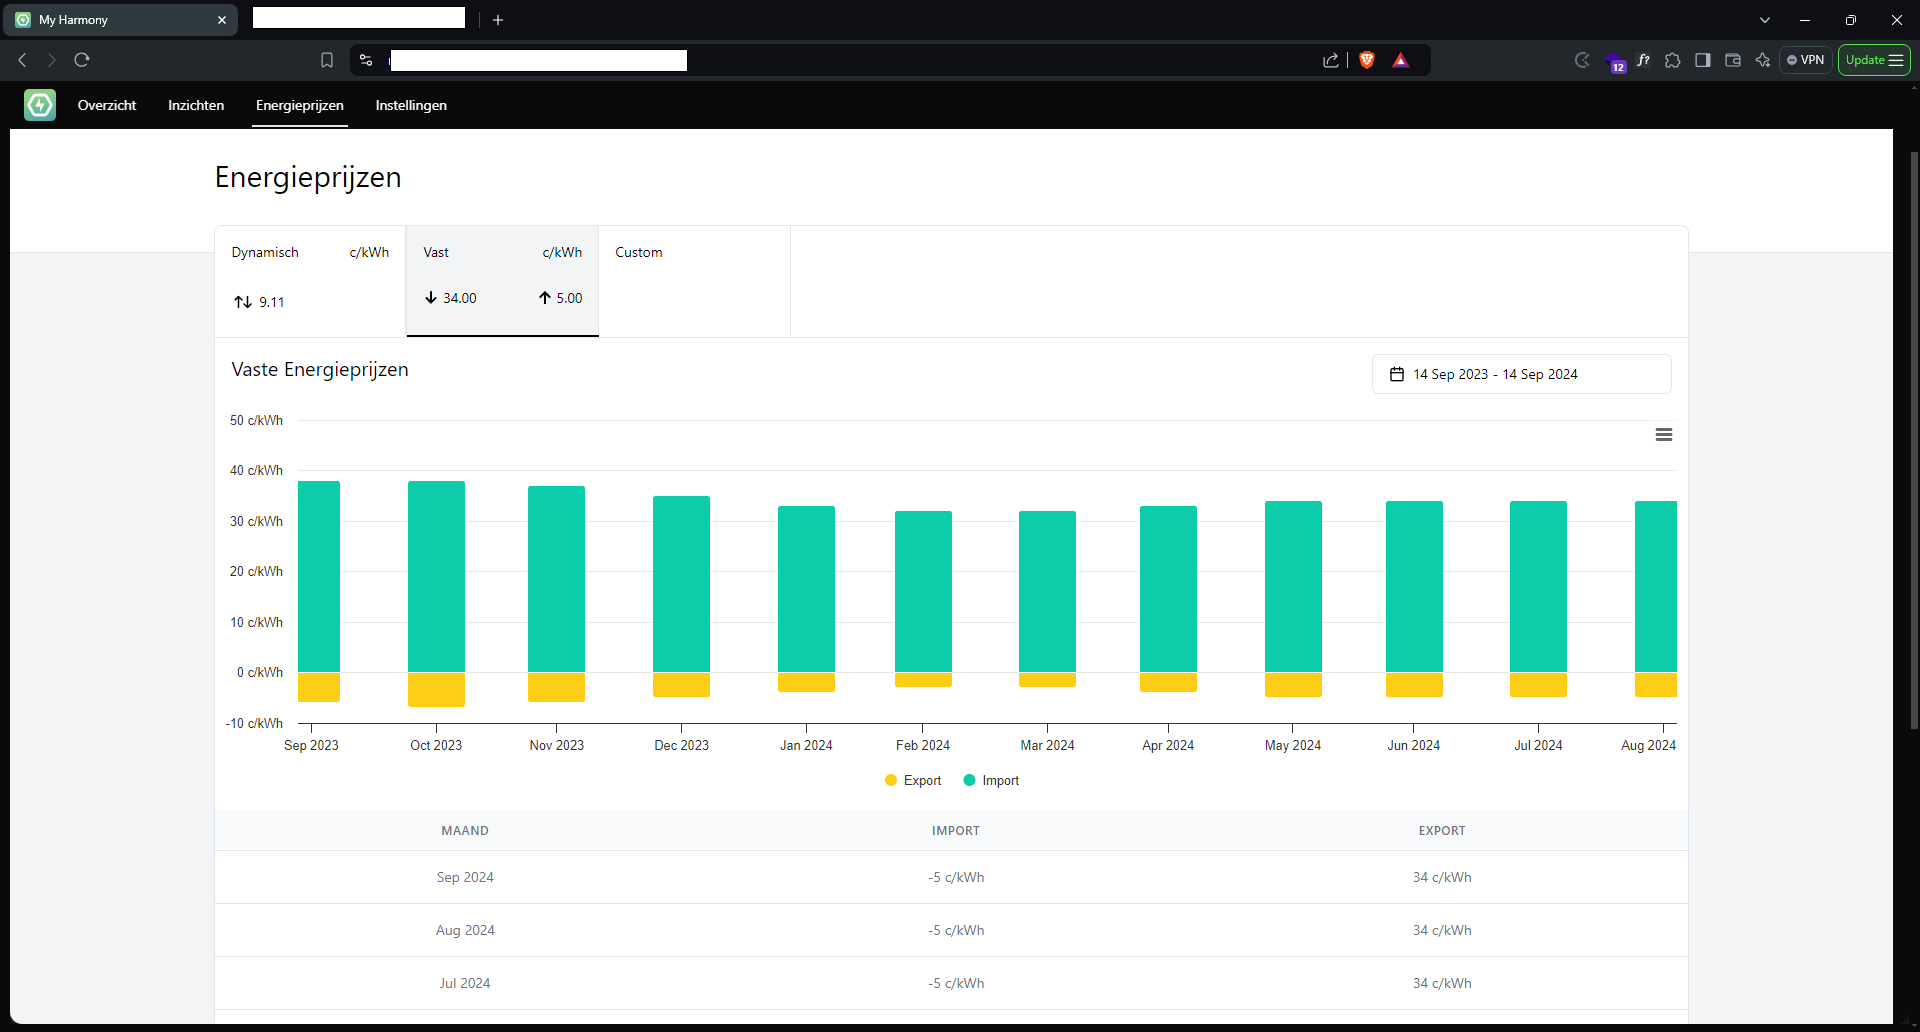This screenshot has height=1032, width=1920.
Task: Open the Instellingen page
Action: click(x=411, y=105)
